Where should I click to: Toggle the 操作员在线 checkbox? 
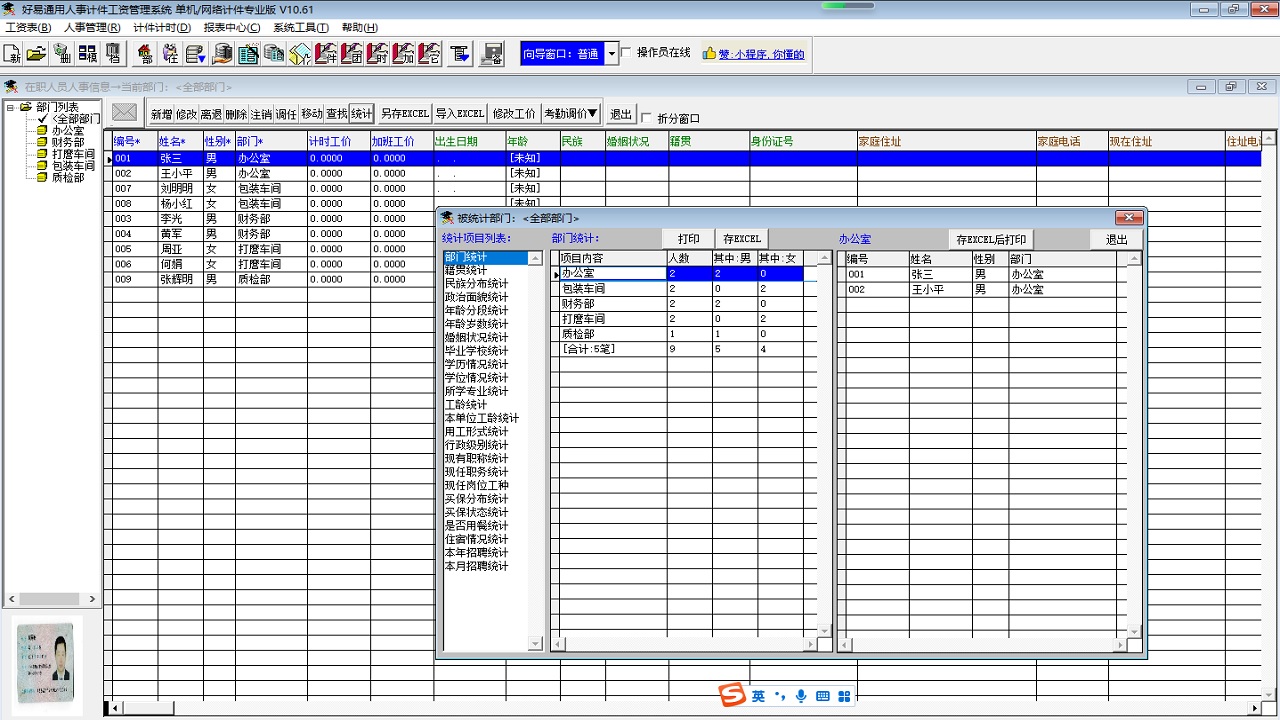(626, 53)
